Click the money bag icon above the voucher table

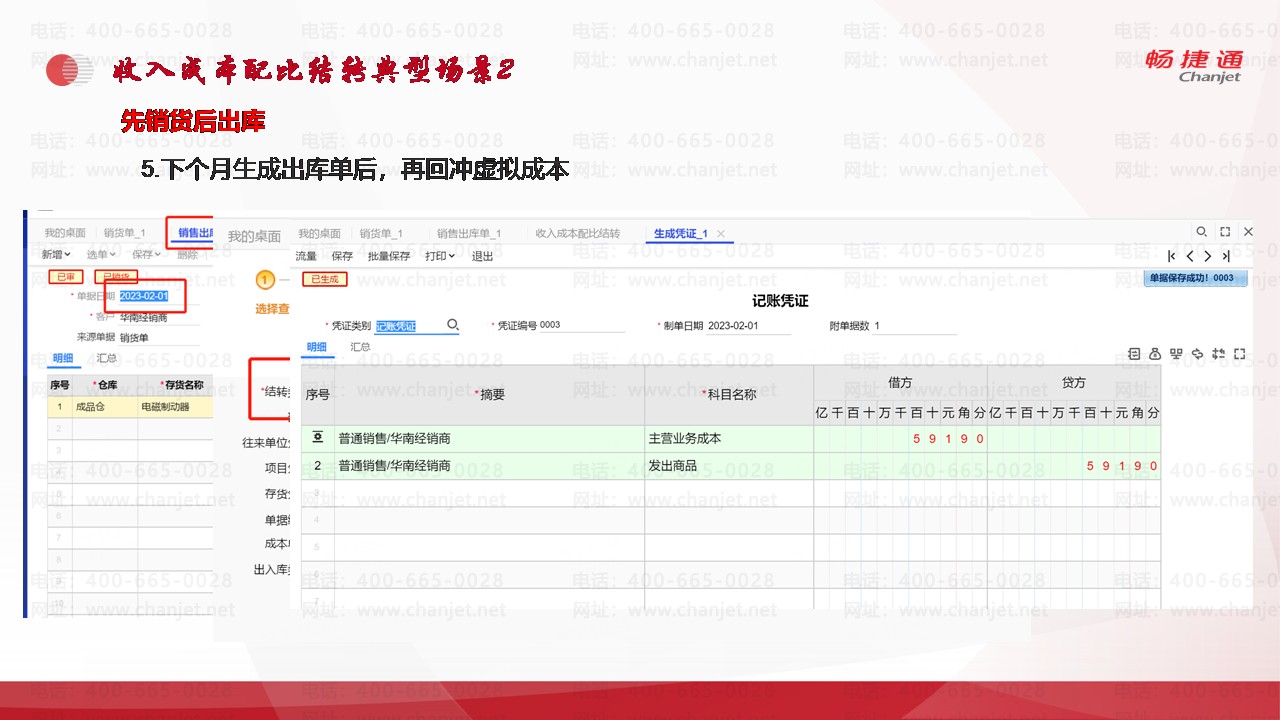click(x=1155, y=353)
